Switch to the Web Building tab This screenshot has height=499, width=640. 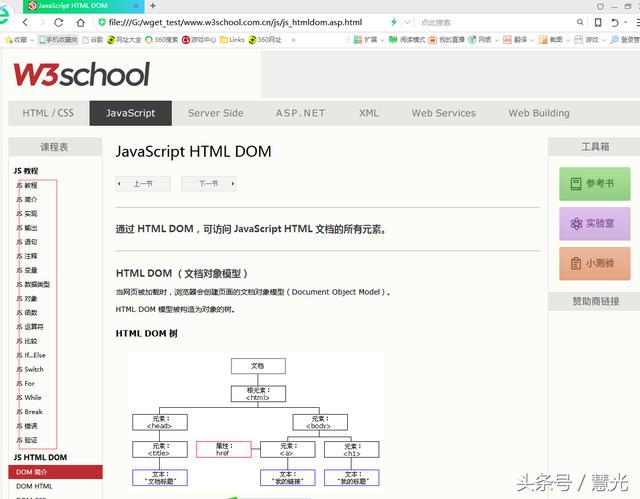pos(539,113)
